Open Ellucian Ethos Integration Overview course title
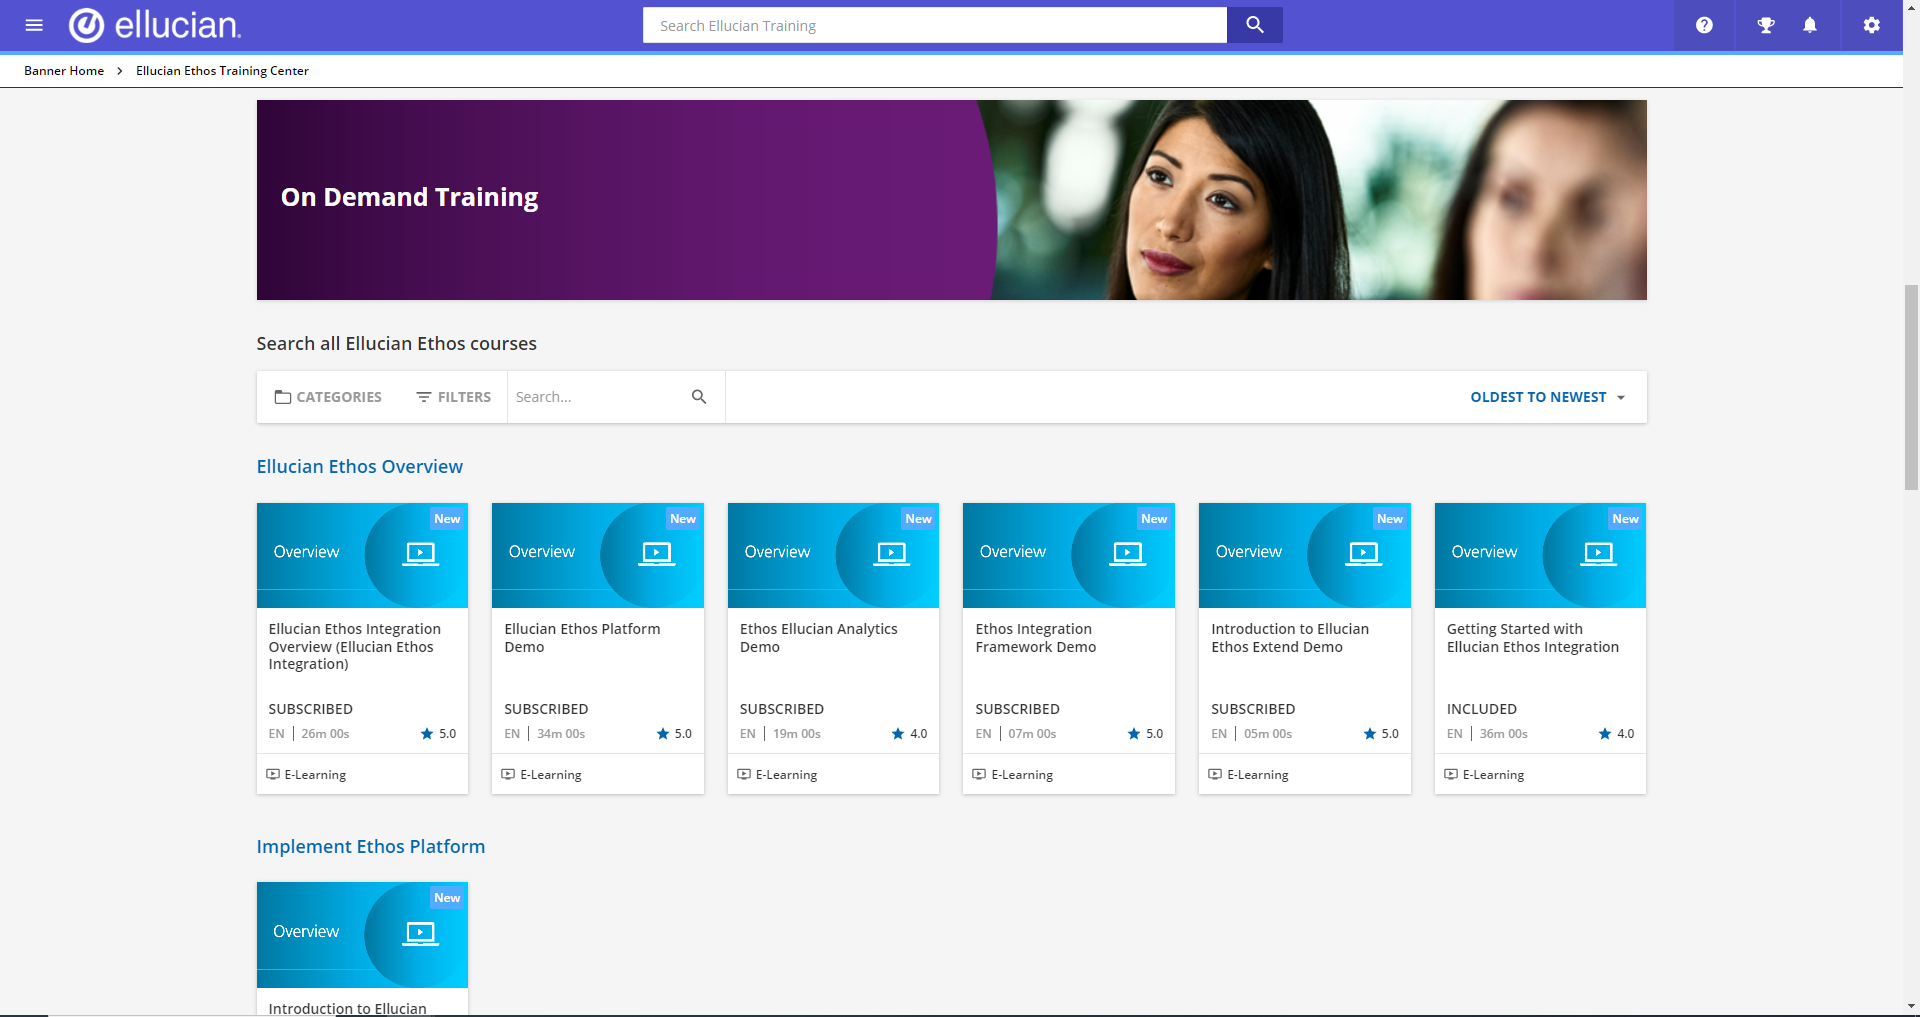The height and width of the screenshot is (1017, 1920). 354,646
